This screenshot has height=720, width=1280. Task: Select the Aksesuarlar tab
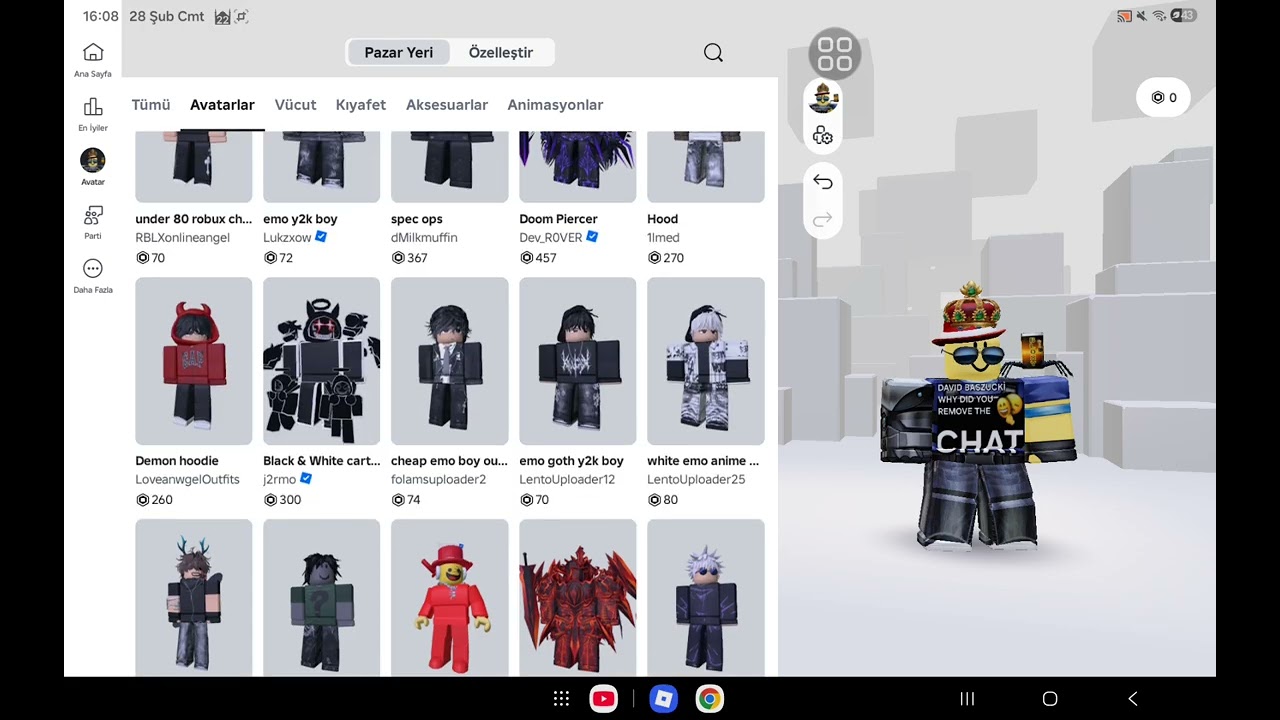point(447,105)
